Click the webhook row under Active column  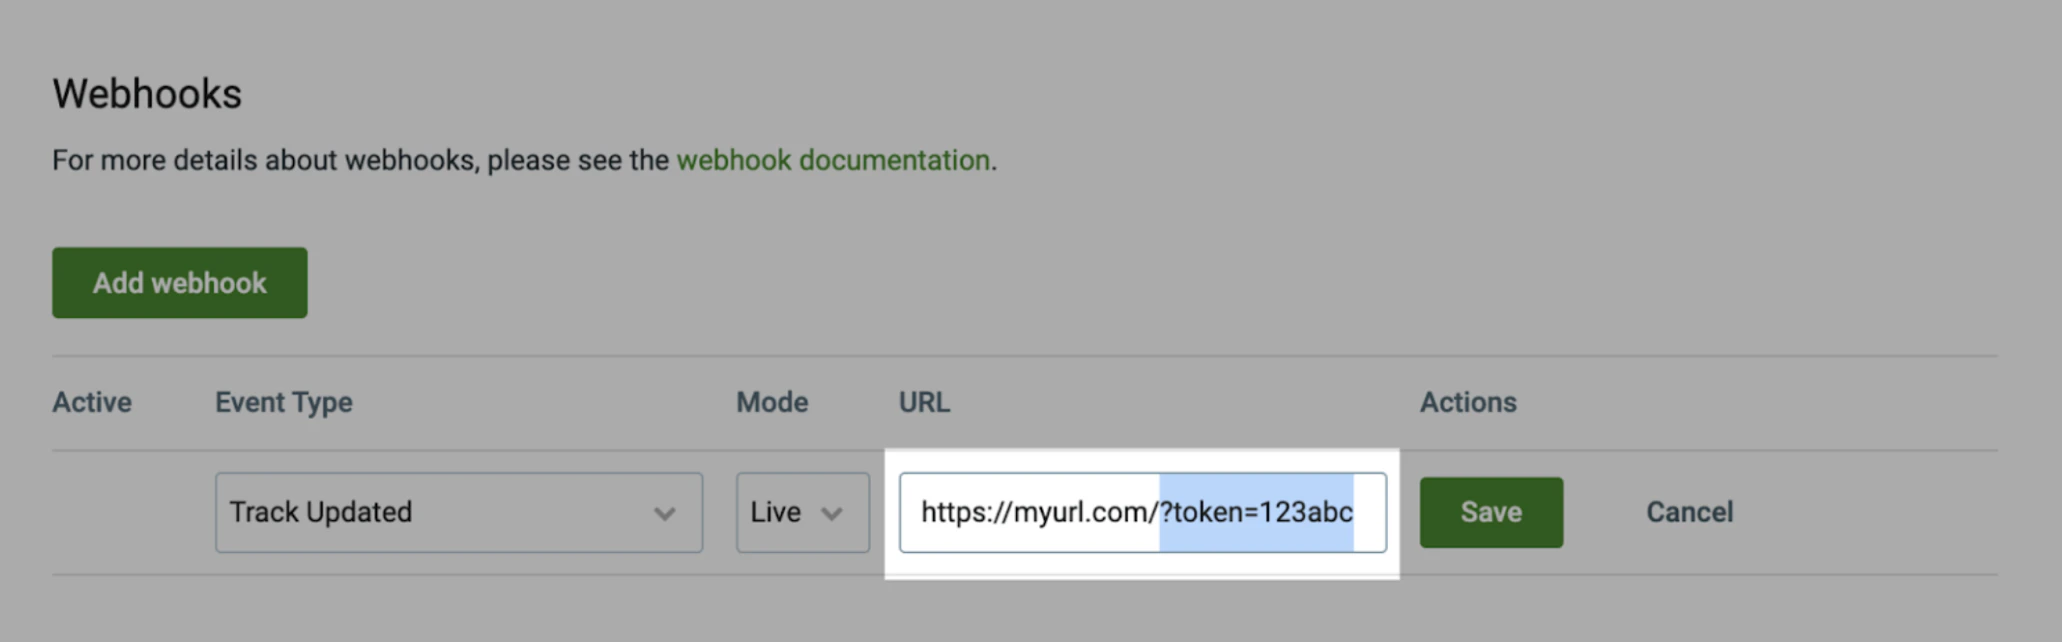pyautogui.click(x=92, y=512)
